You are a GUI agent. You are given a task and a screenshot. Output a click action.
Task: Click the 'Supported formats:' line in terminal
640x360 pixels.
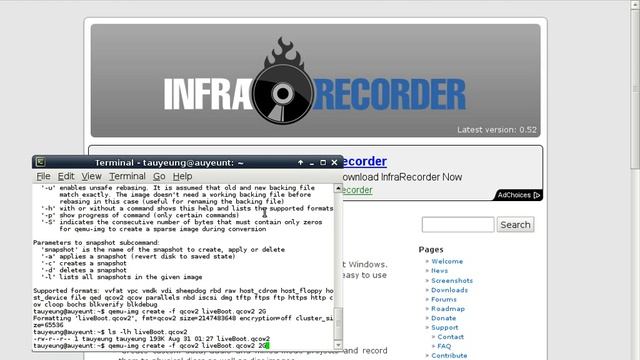[183, 291]
